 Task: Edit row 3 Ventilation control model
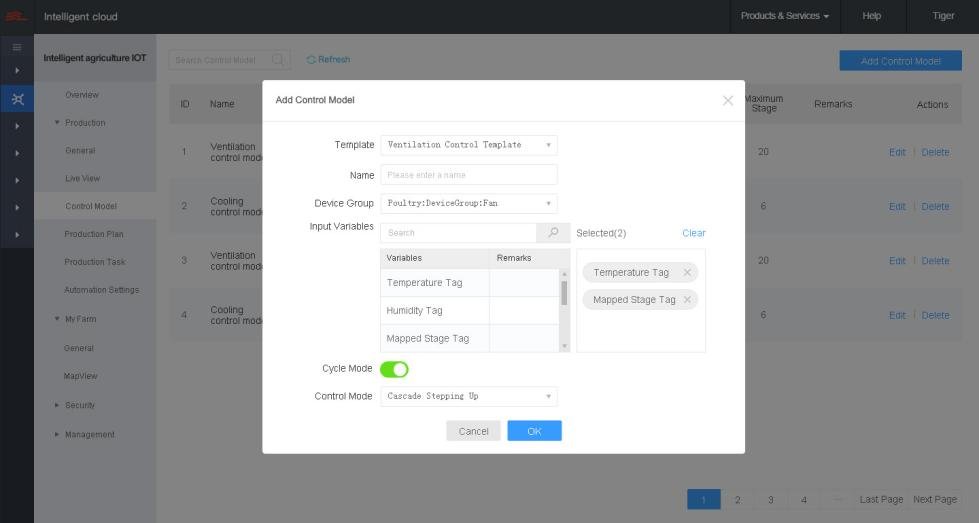pos(897,261)
